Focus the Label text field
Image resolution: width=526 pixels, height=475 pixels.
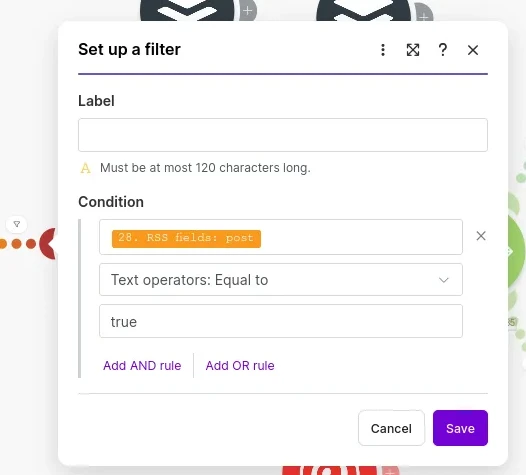(x=283, y=135)
